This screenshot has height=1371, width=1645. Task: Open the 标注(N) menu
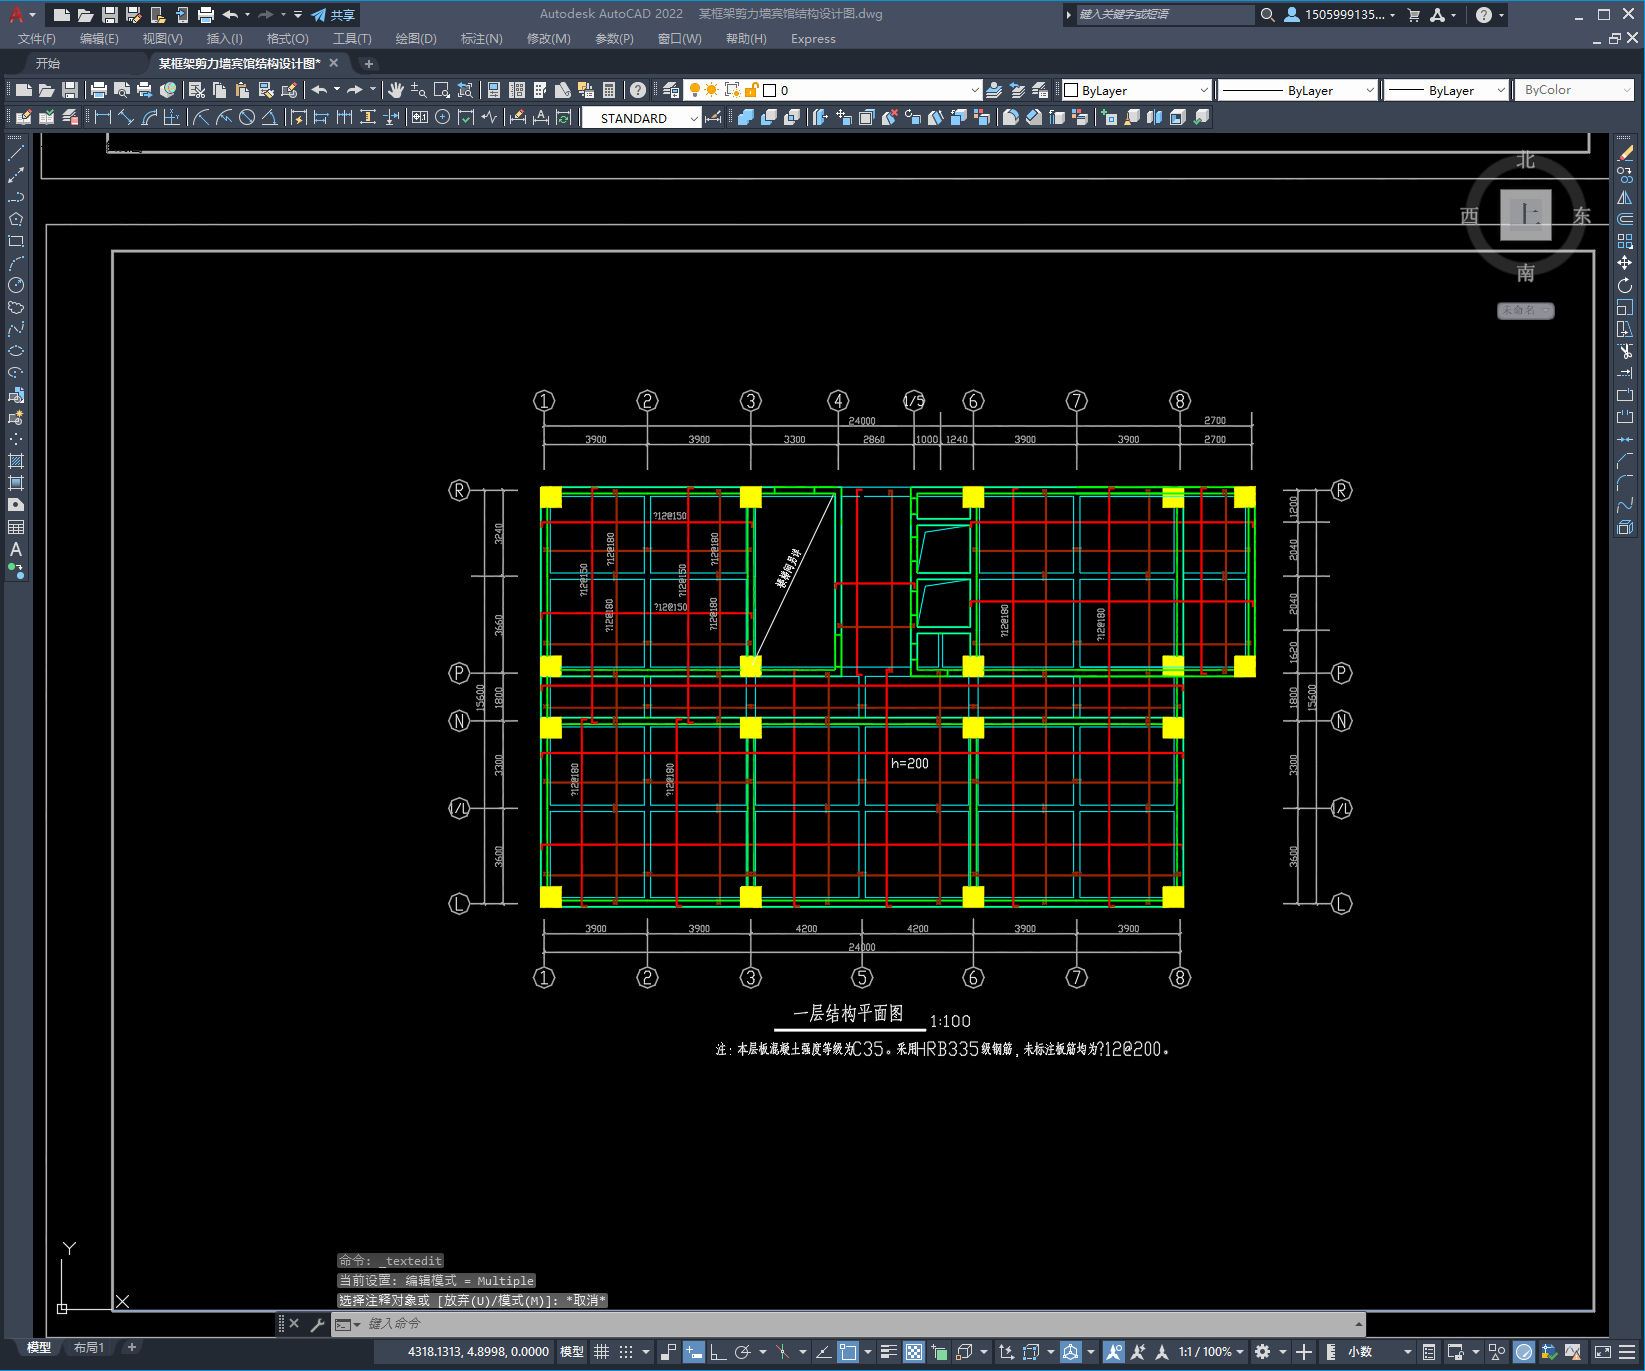pos(481,39)
